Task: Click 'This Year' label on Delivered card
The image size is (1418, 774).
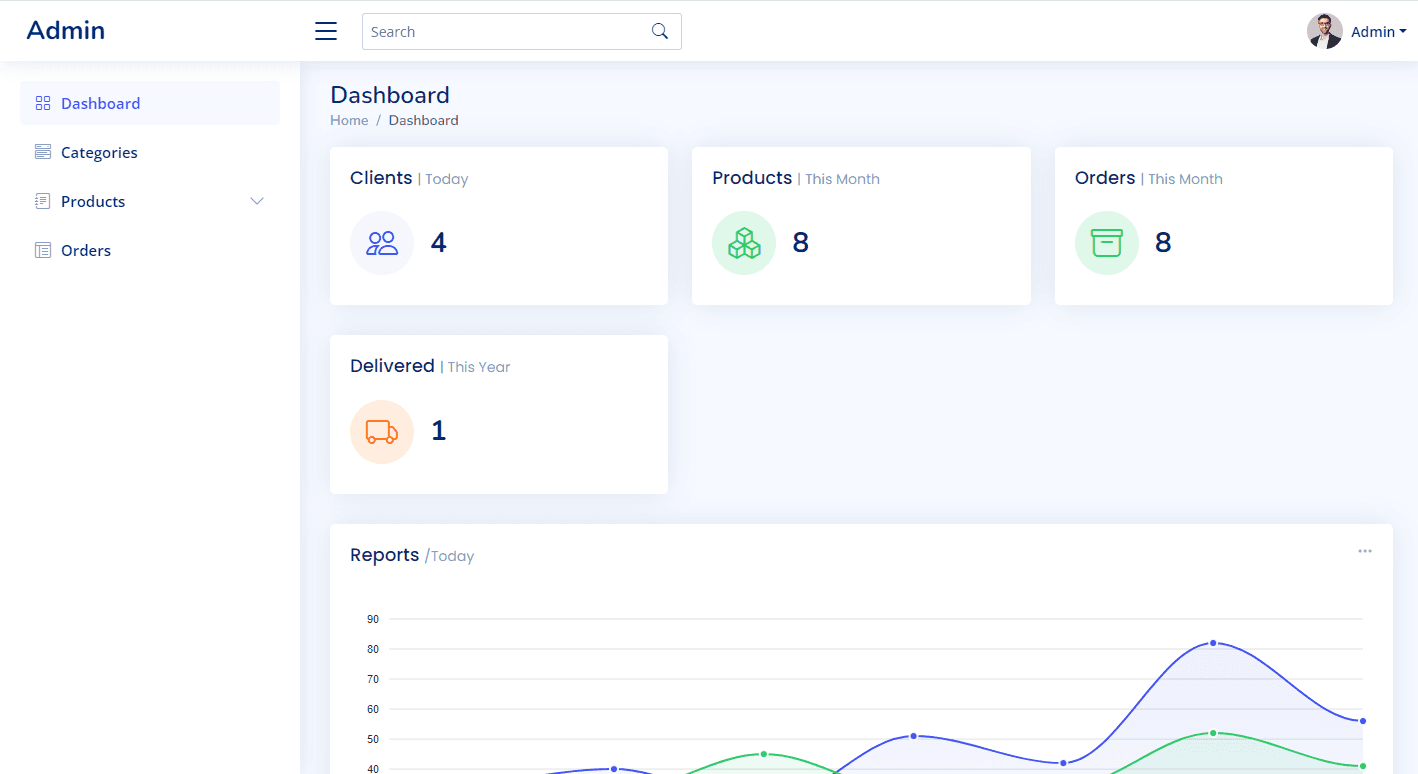Action: point(479,367)
